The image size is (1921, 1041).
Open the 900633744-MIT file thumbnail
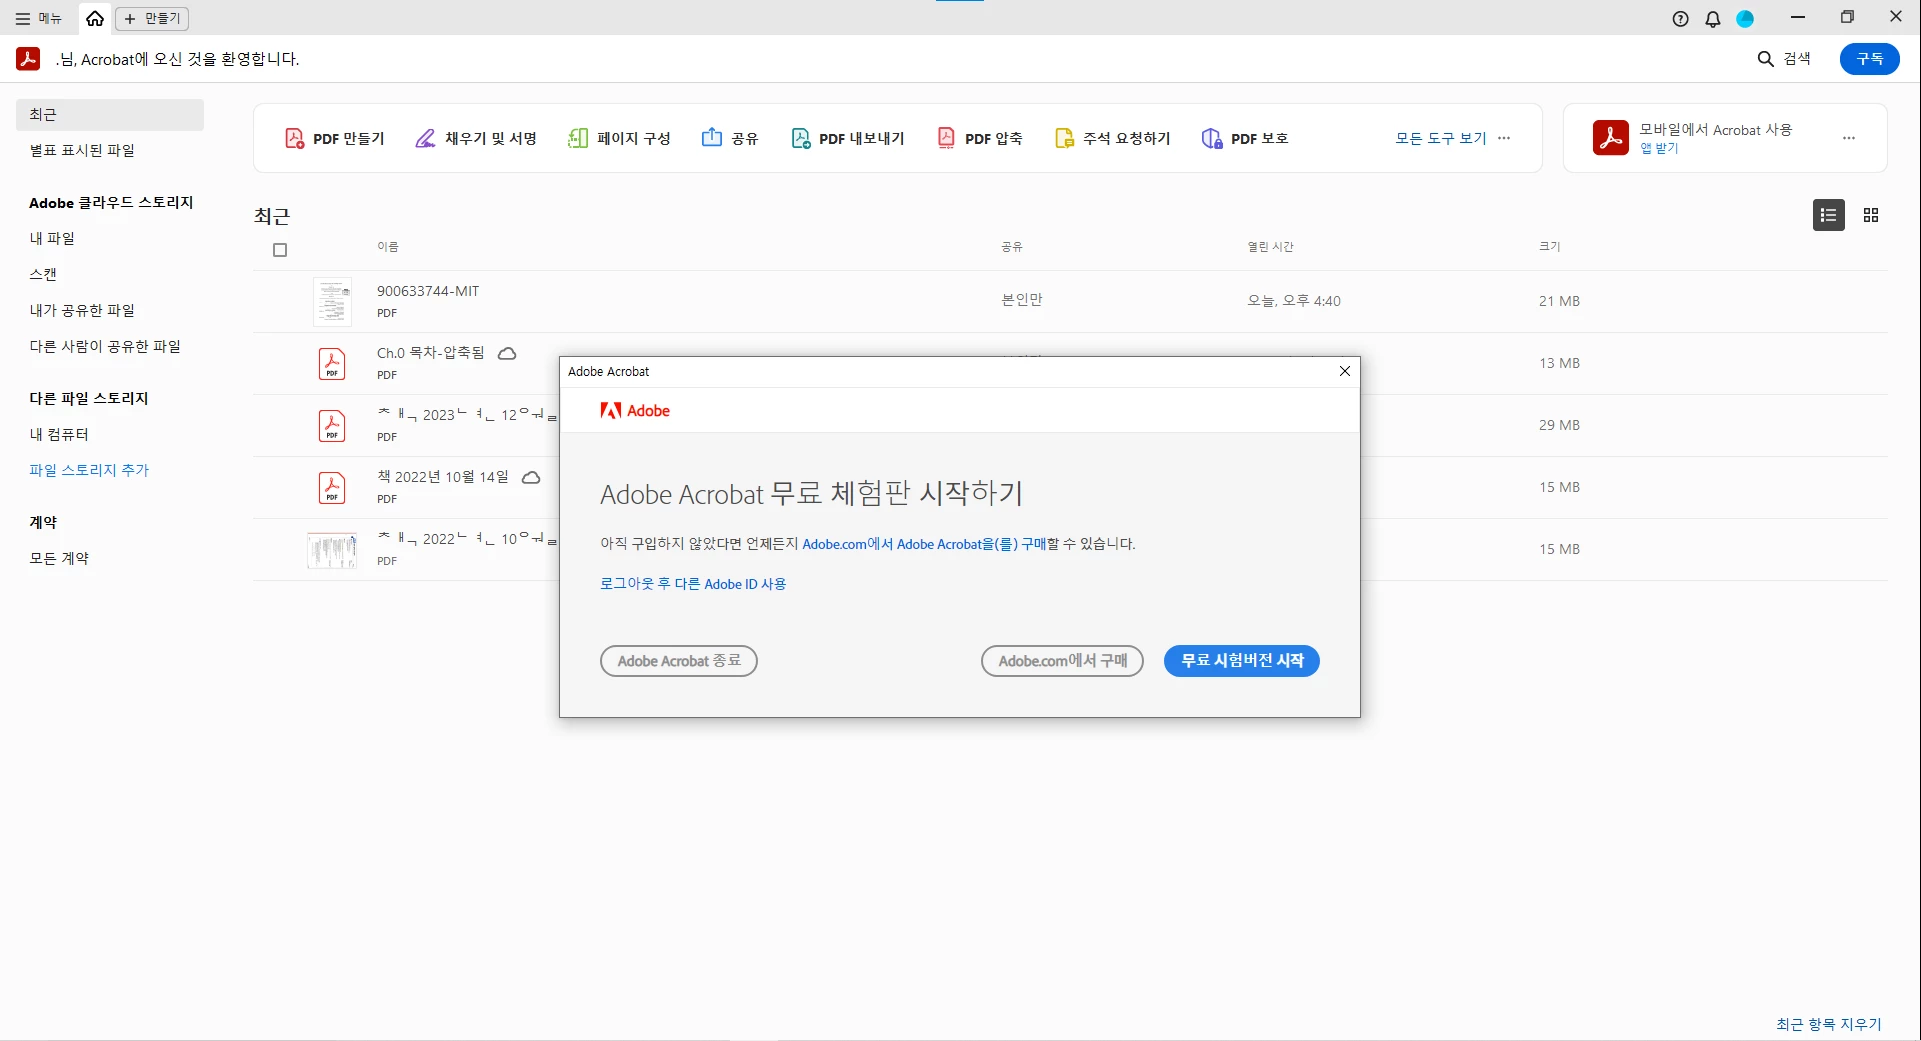(332, 301)
